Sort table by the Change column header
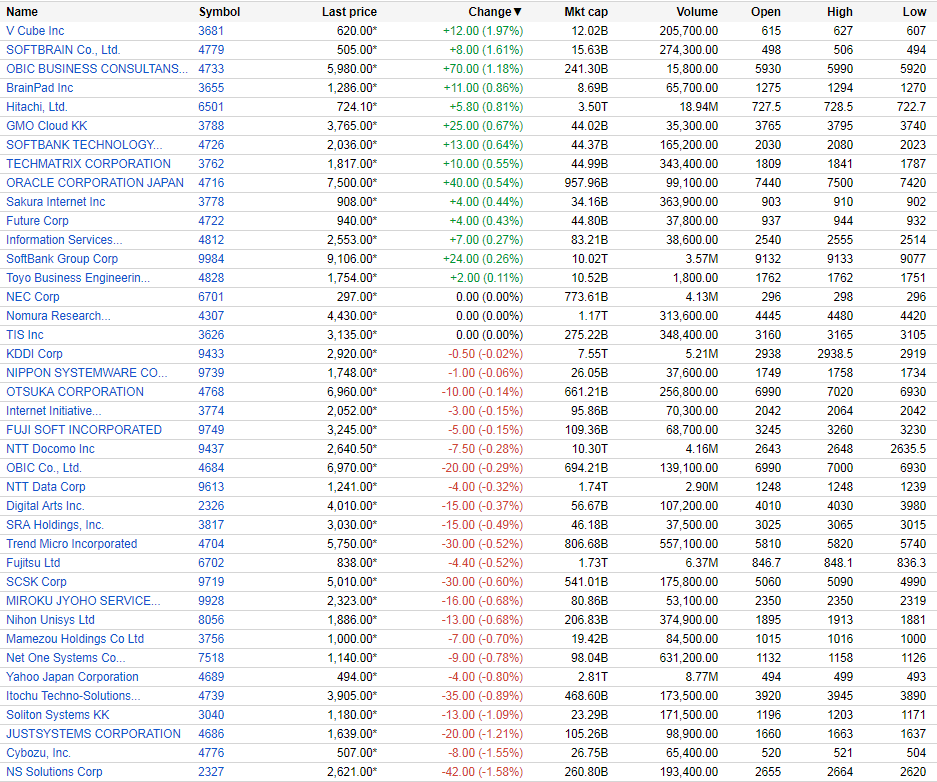This screenshot has width=937, height=782. pyautogui.click(x=495, y=12)
